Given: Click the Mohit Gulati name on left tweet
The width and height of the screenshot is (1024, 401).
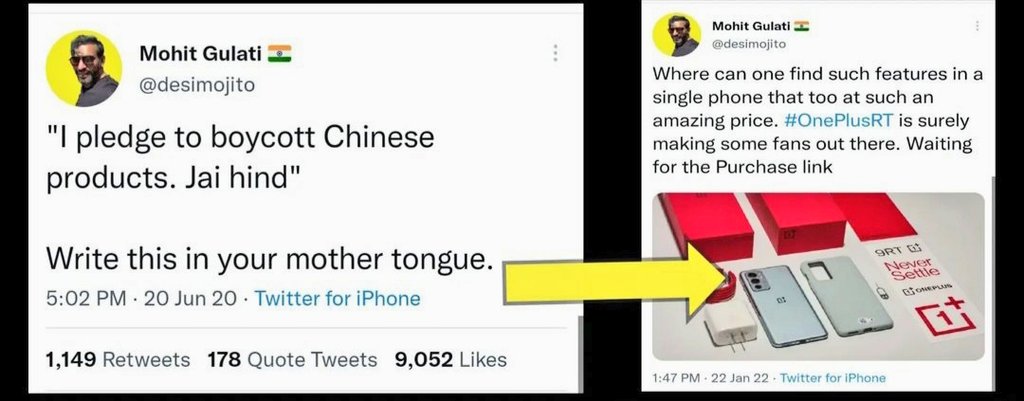Looking at the screenshot, I should point(200,54).
